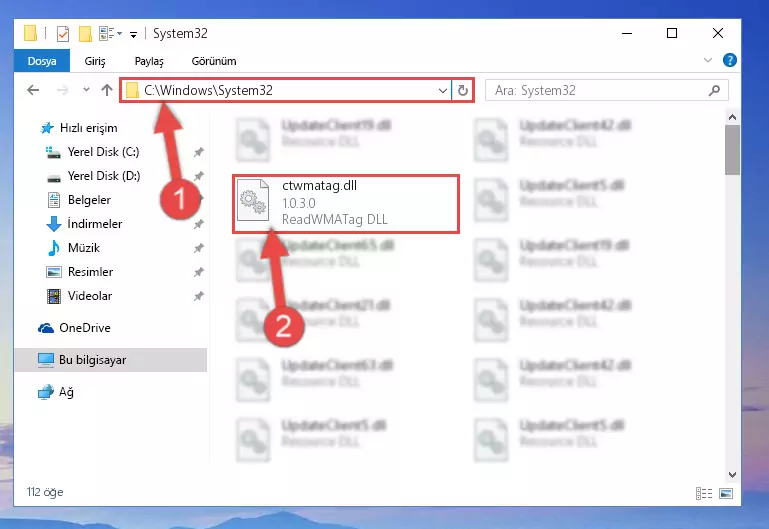The height and width of the screenshot is (529, 769).
Task: Open the Help question mark icon
Action: point(730,60)
